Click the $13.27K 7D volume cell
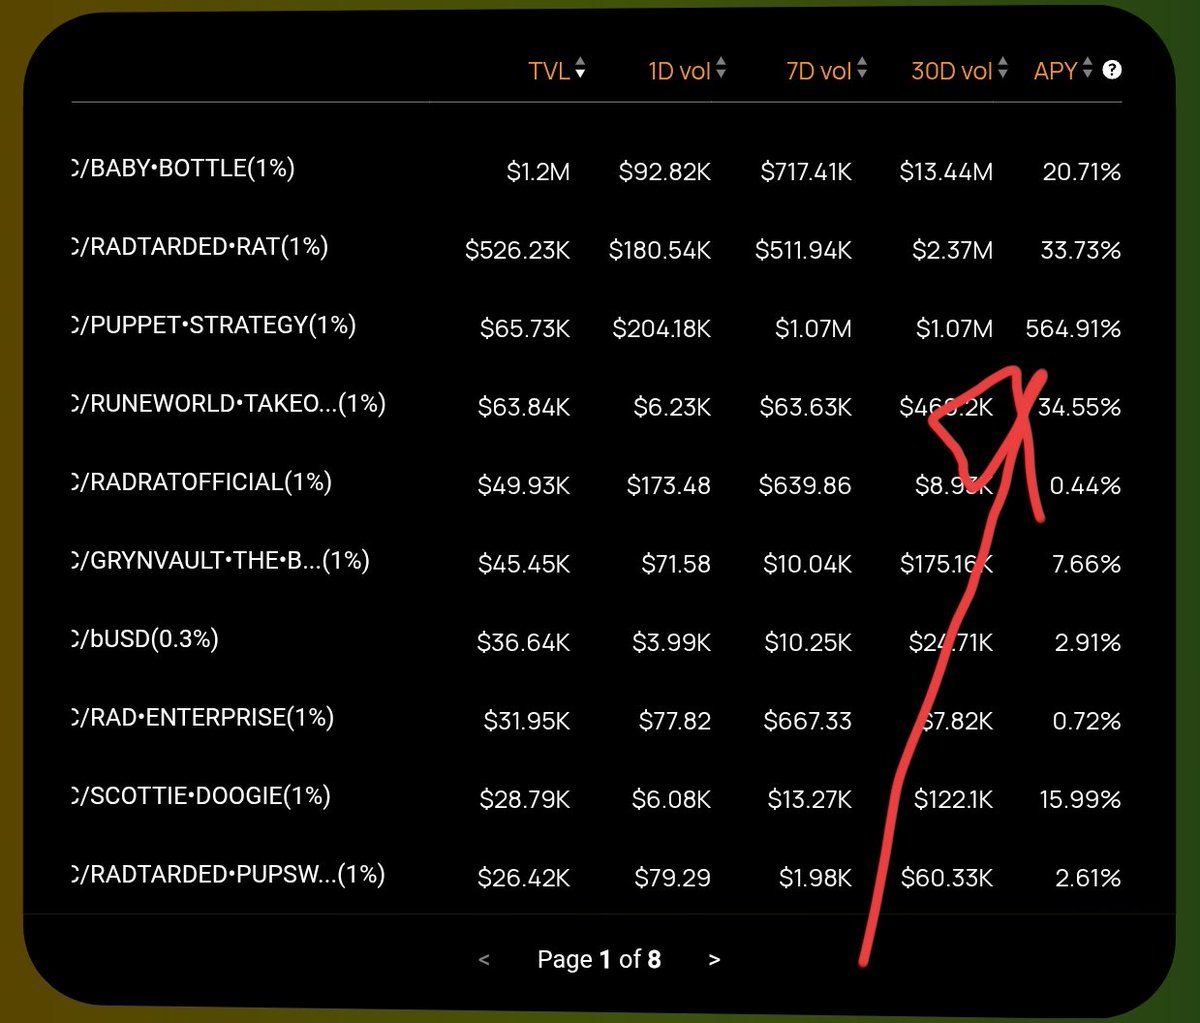Viewport: 1200px width, 1023px height. (x=810, y=800)
